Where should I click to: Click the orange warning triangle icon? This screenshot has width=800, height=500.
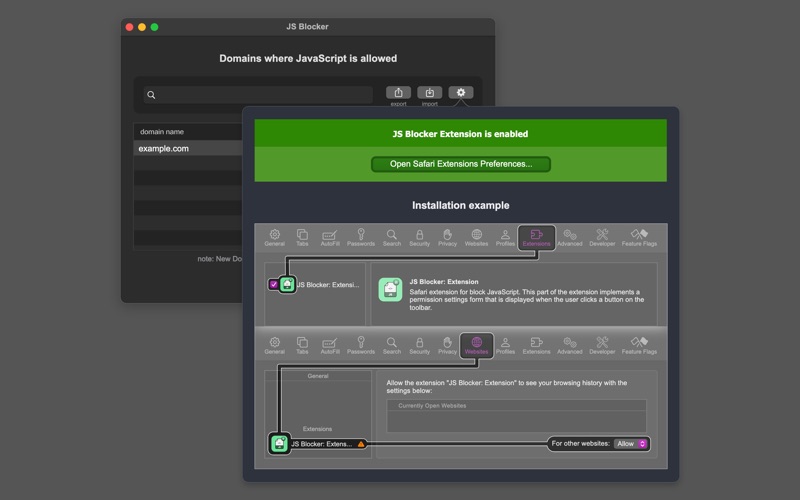coord(361,444)
